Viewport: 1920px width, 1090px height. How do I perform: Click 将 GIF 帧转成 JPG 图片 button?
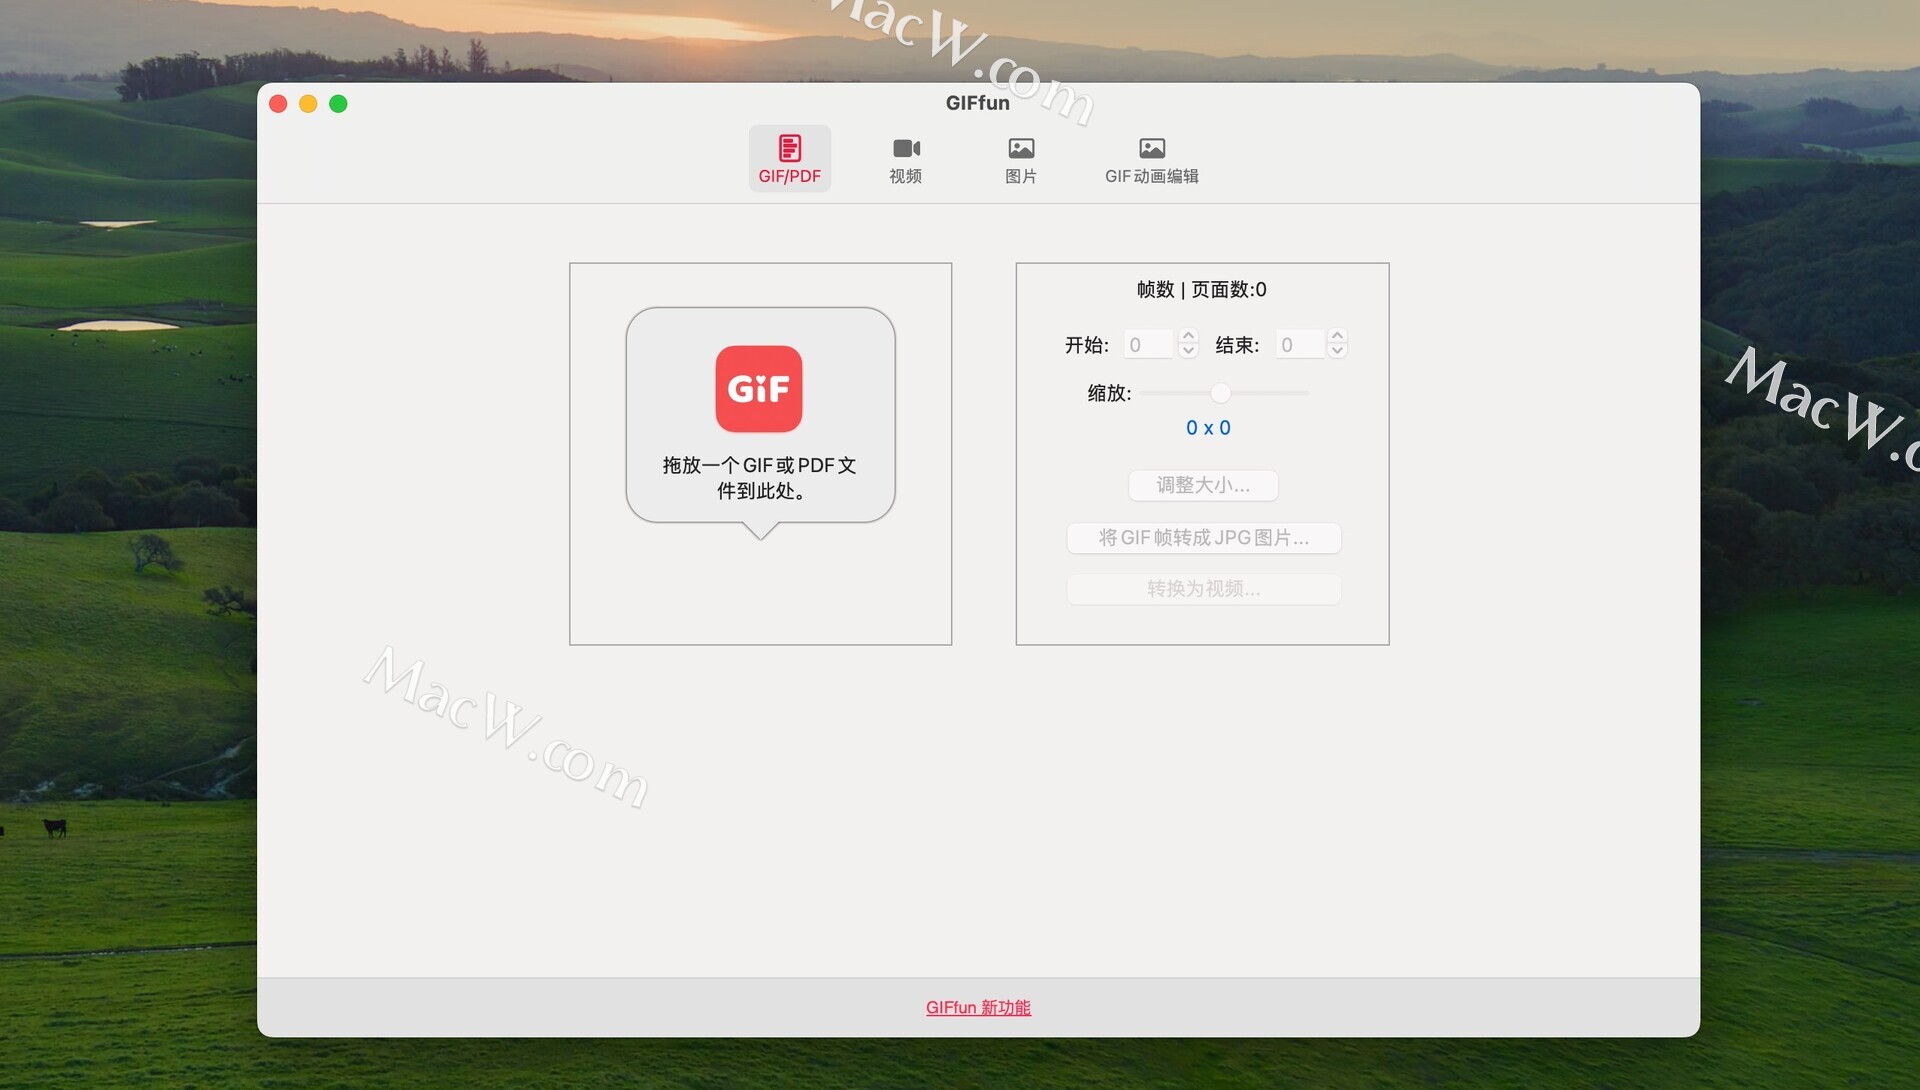click(x=1204, y=538)
